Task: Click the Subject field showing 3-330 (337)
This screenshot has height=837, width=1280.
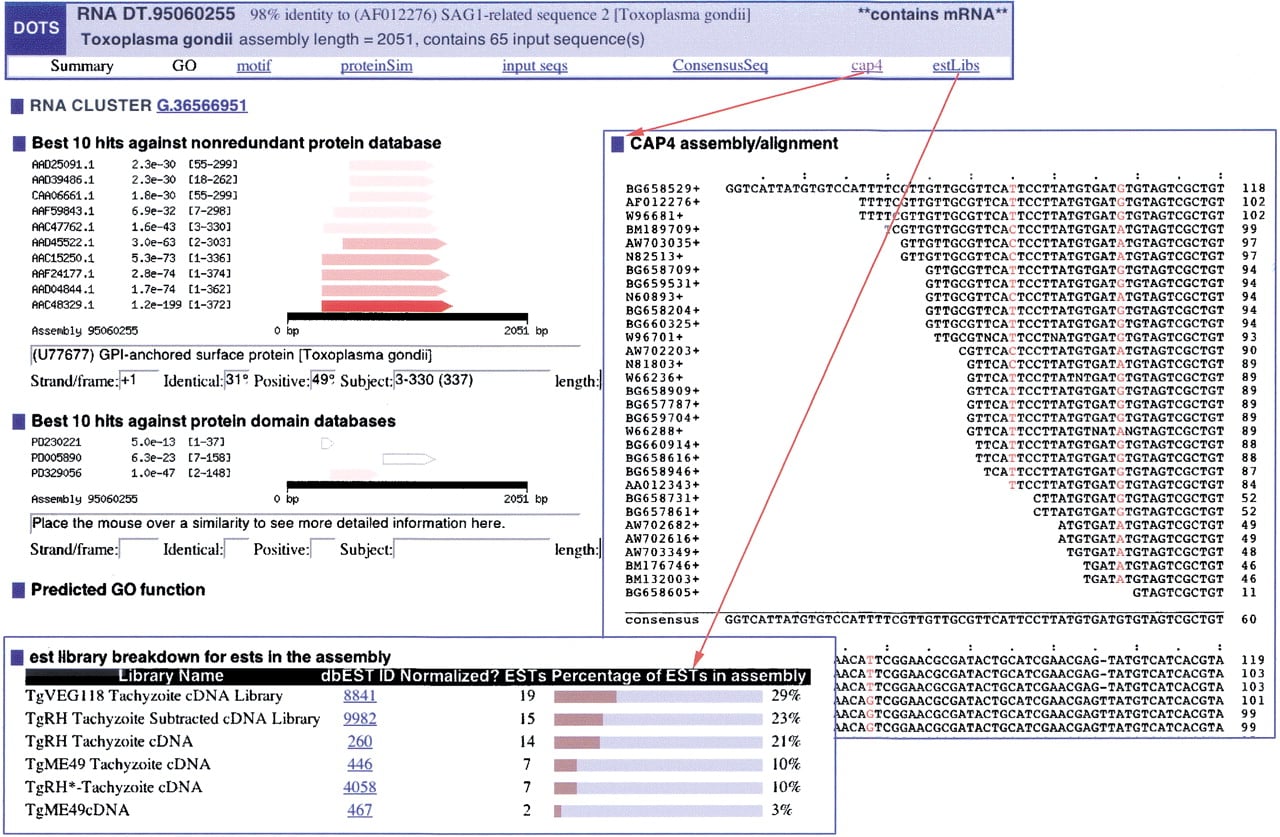Action: (x=472, y=381)
